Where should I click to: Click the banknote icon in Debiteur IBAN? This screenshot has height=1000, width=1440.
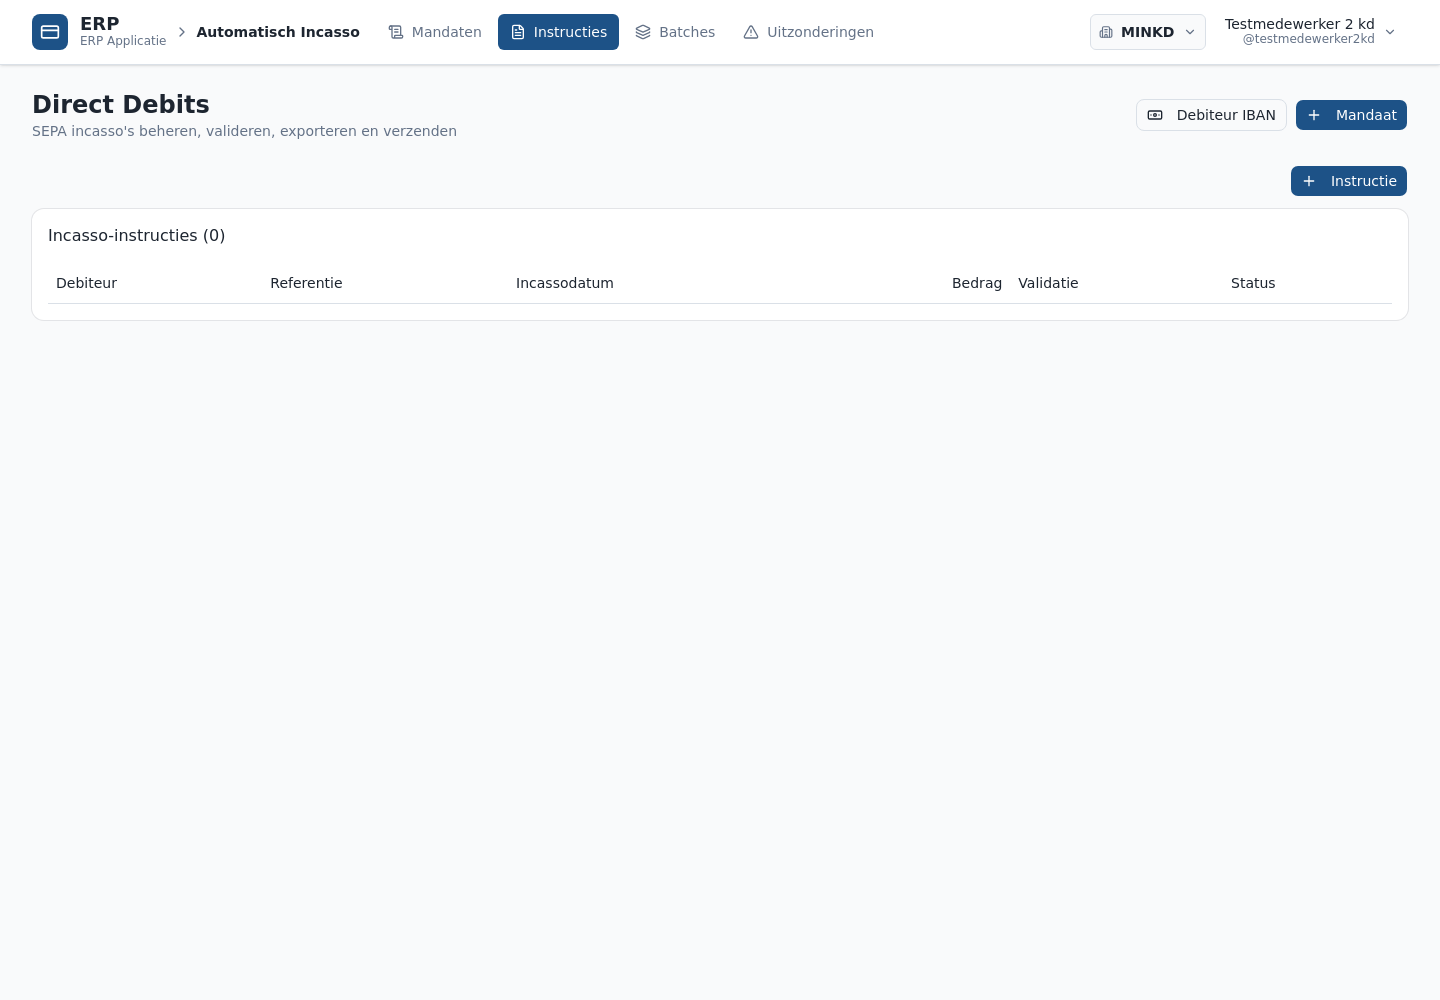pos(1155,115)
